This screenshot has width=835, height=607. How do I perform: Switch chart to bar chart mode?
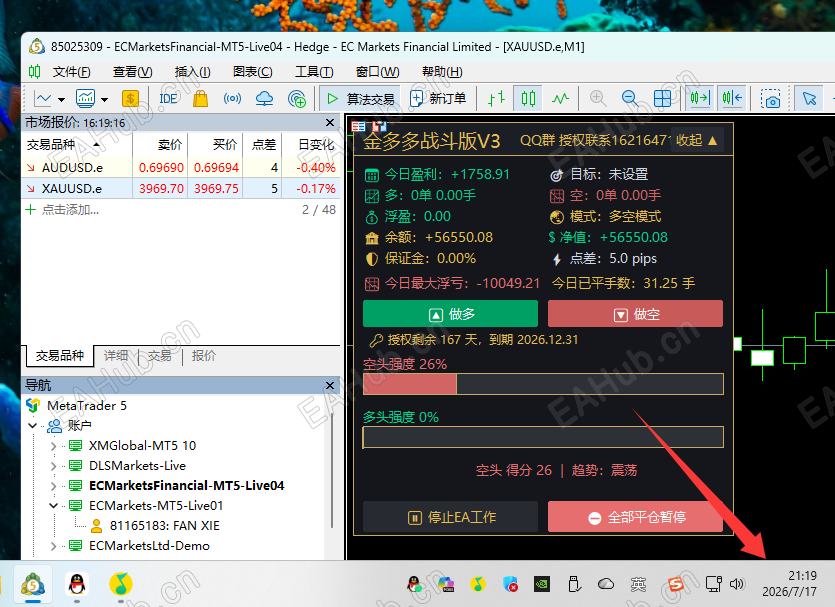point(496,99)
